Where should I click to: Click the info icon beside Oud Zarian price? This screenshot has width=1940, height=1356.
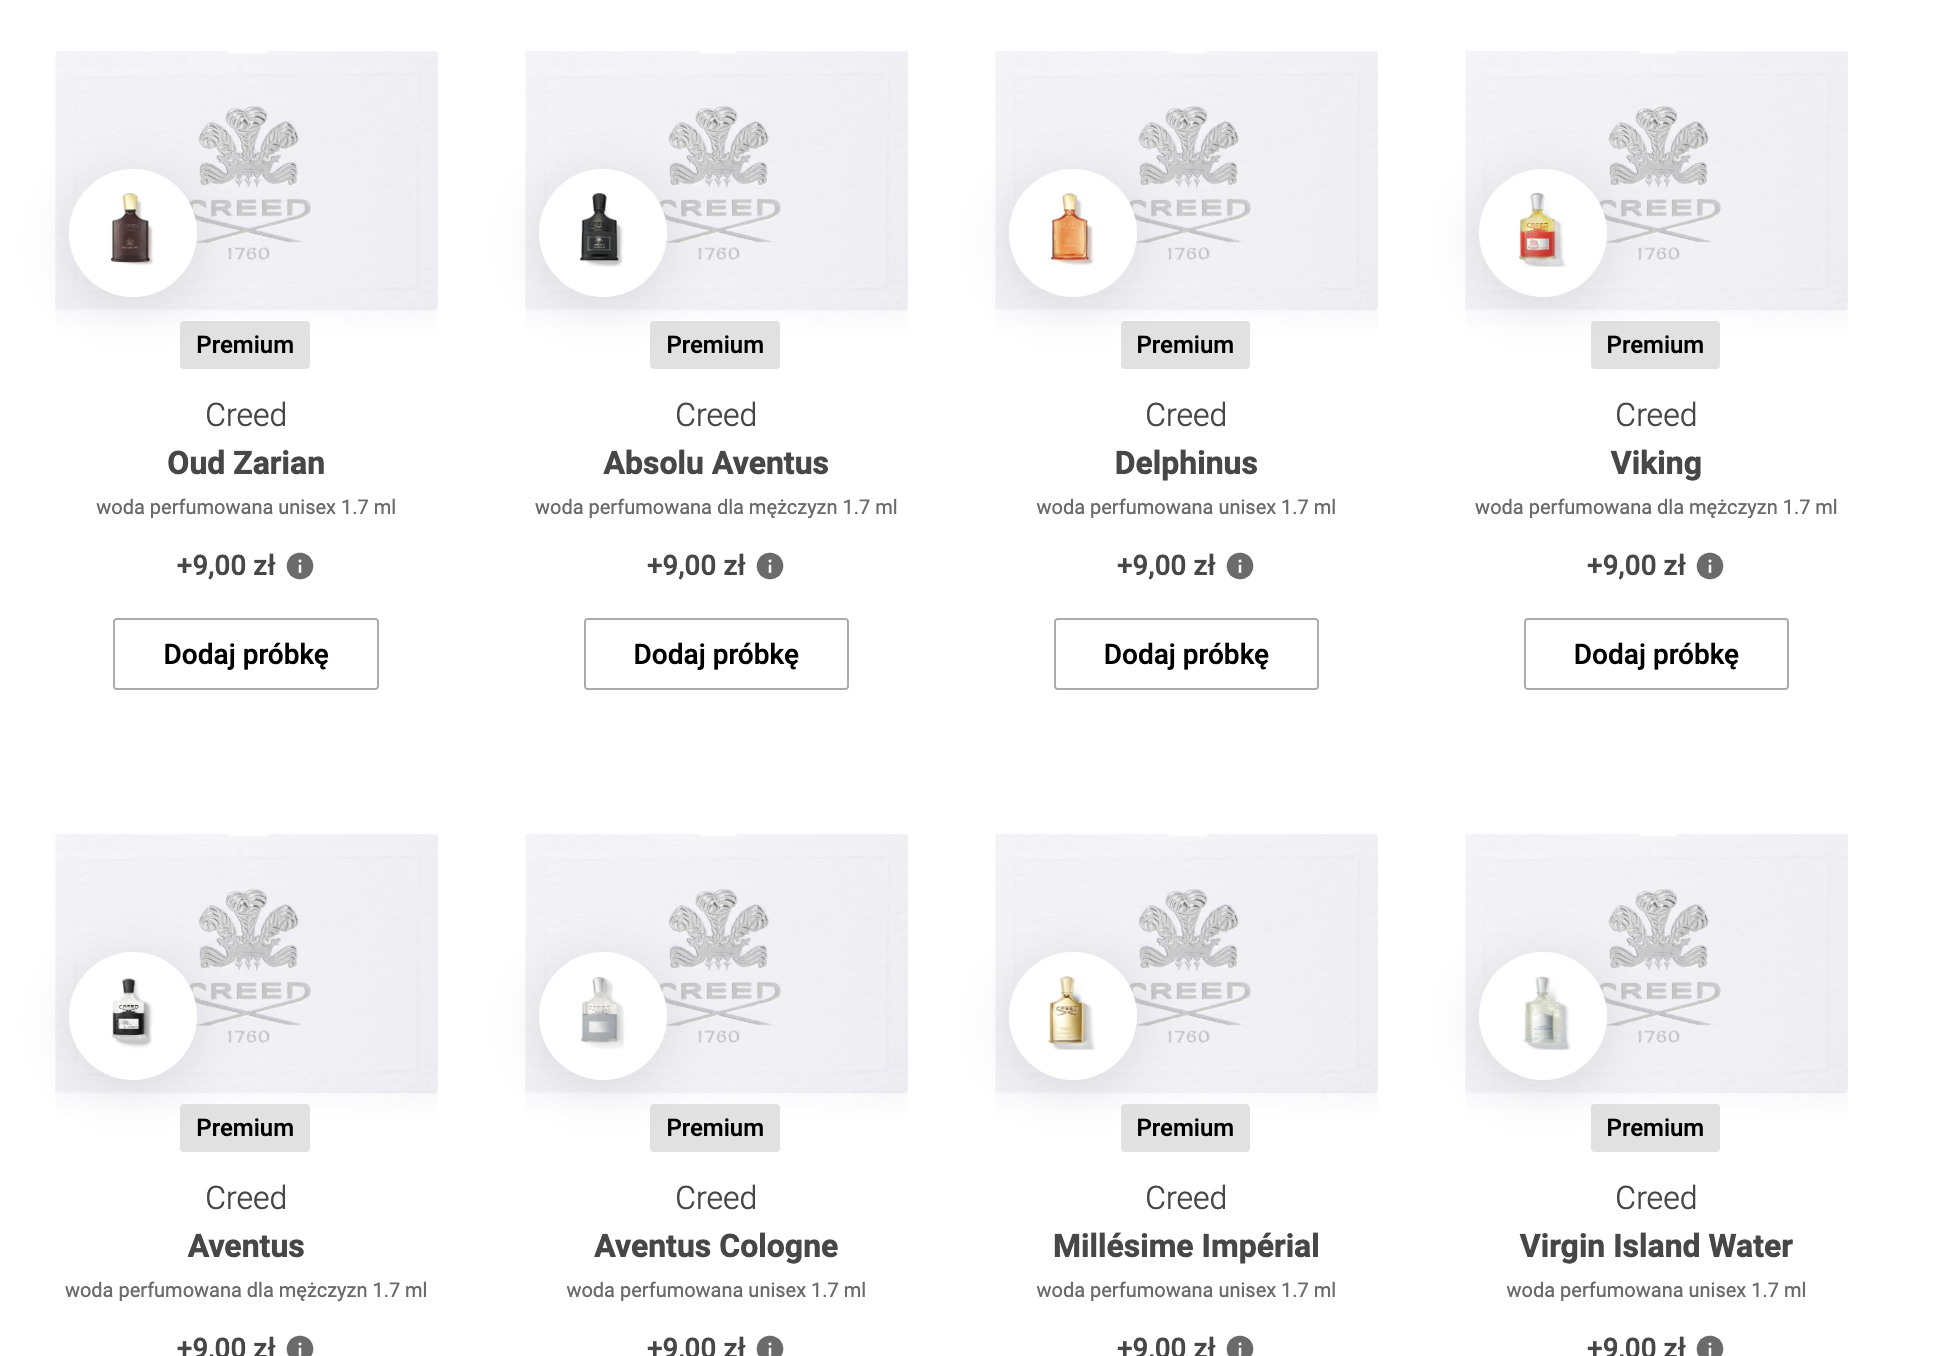tap(300, 566)
